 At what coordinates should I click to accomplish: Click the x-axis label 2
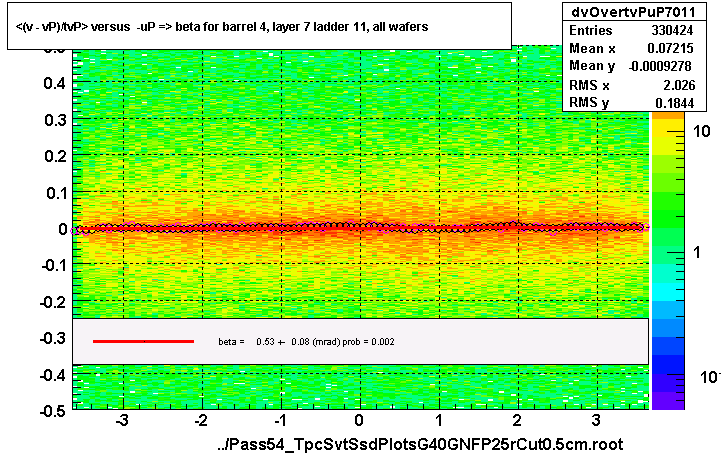pyautogui.click(x=518, y=421)
